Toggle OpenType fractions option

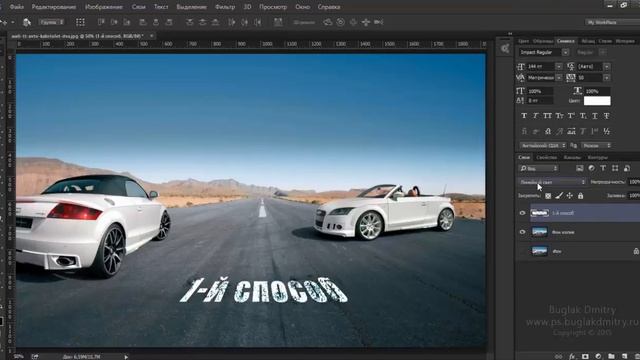[x=607, y=131]
